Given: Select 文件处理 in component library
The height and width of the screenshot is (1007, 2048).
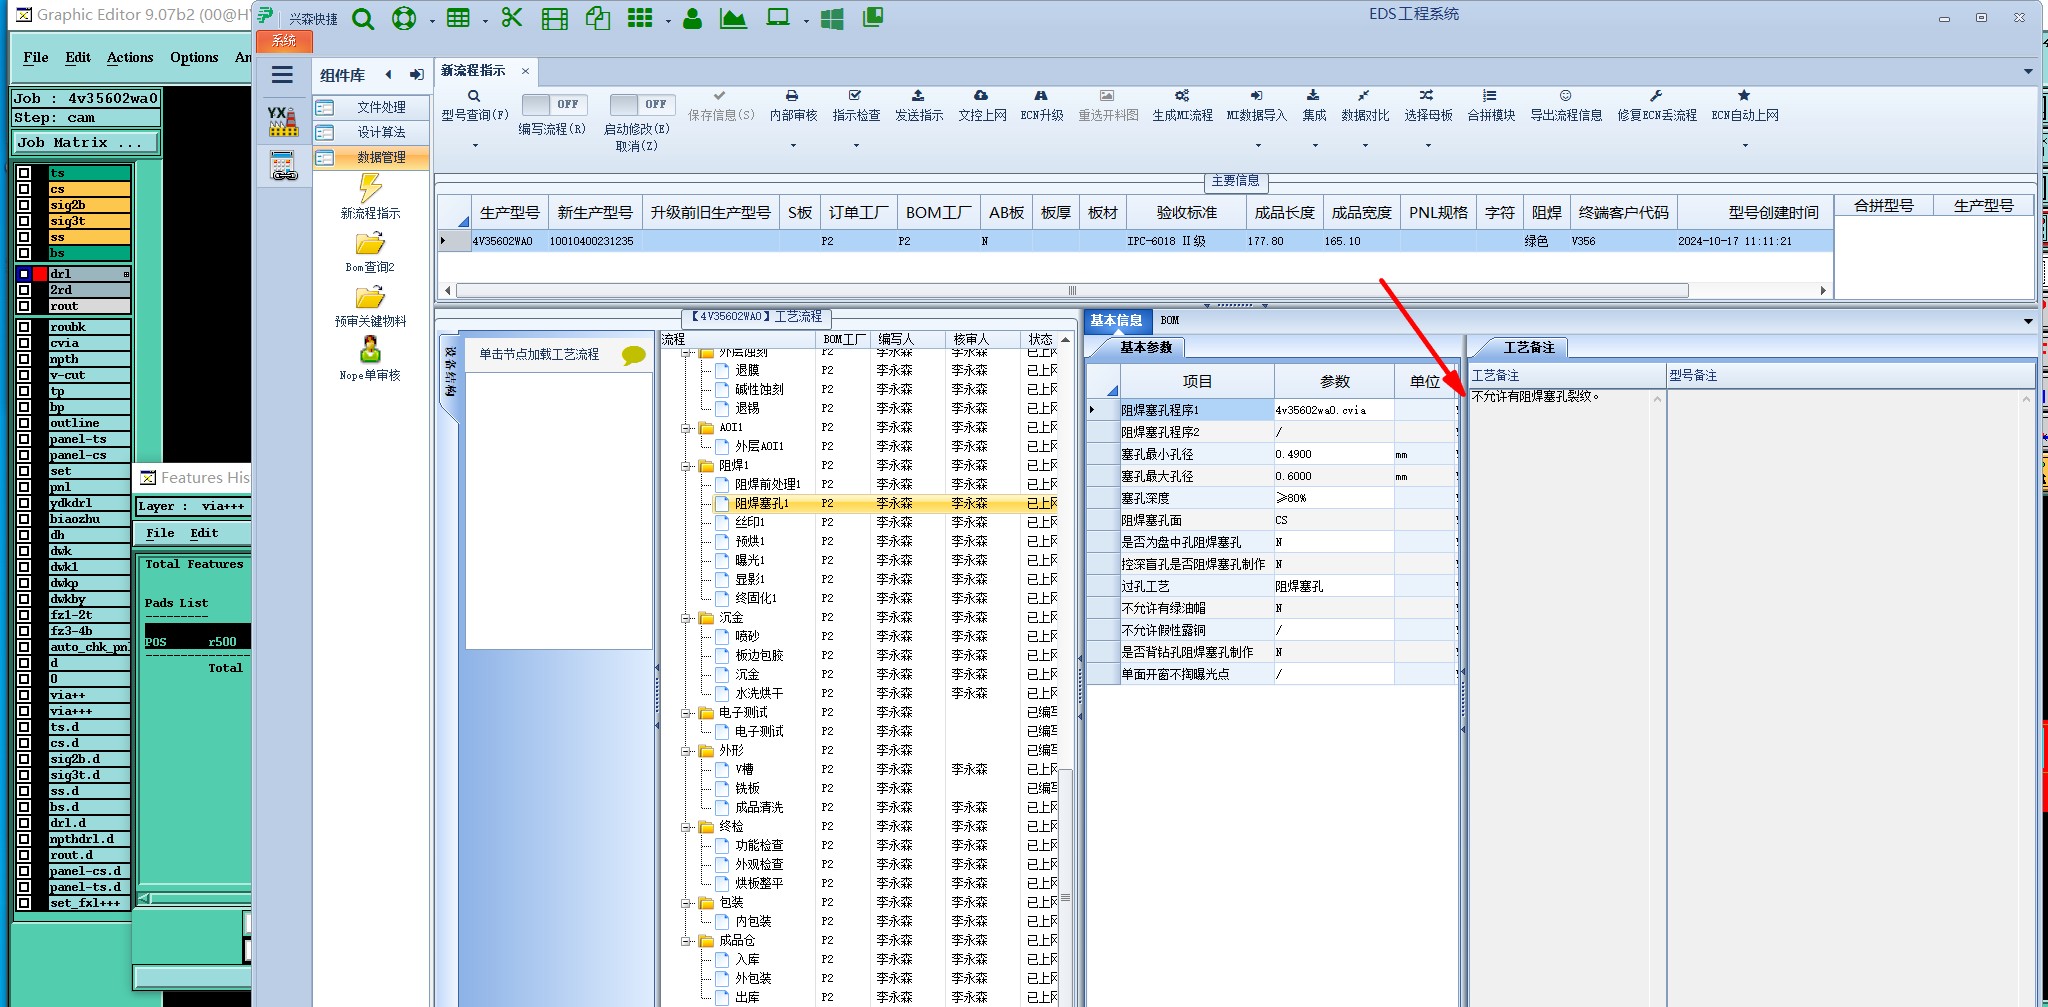Looking at the screenshot, I should [x=371, y=107].
